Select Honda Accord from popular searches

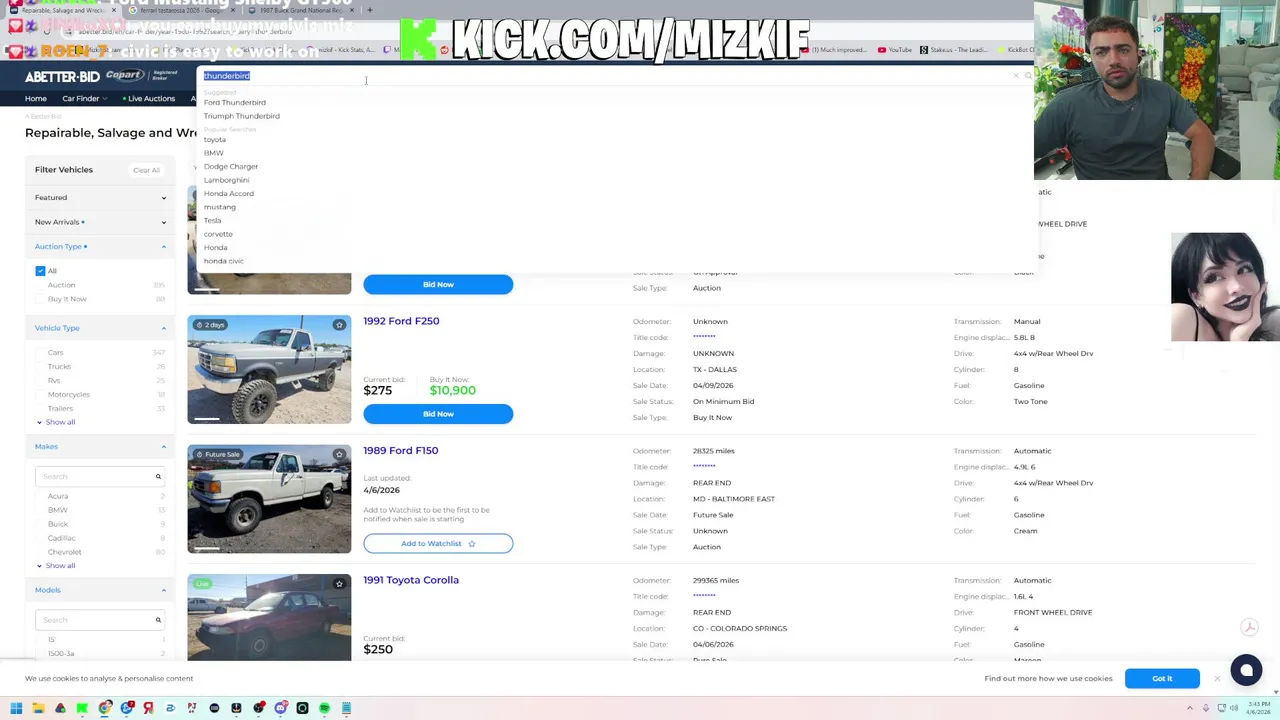pos(229,193)
